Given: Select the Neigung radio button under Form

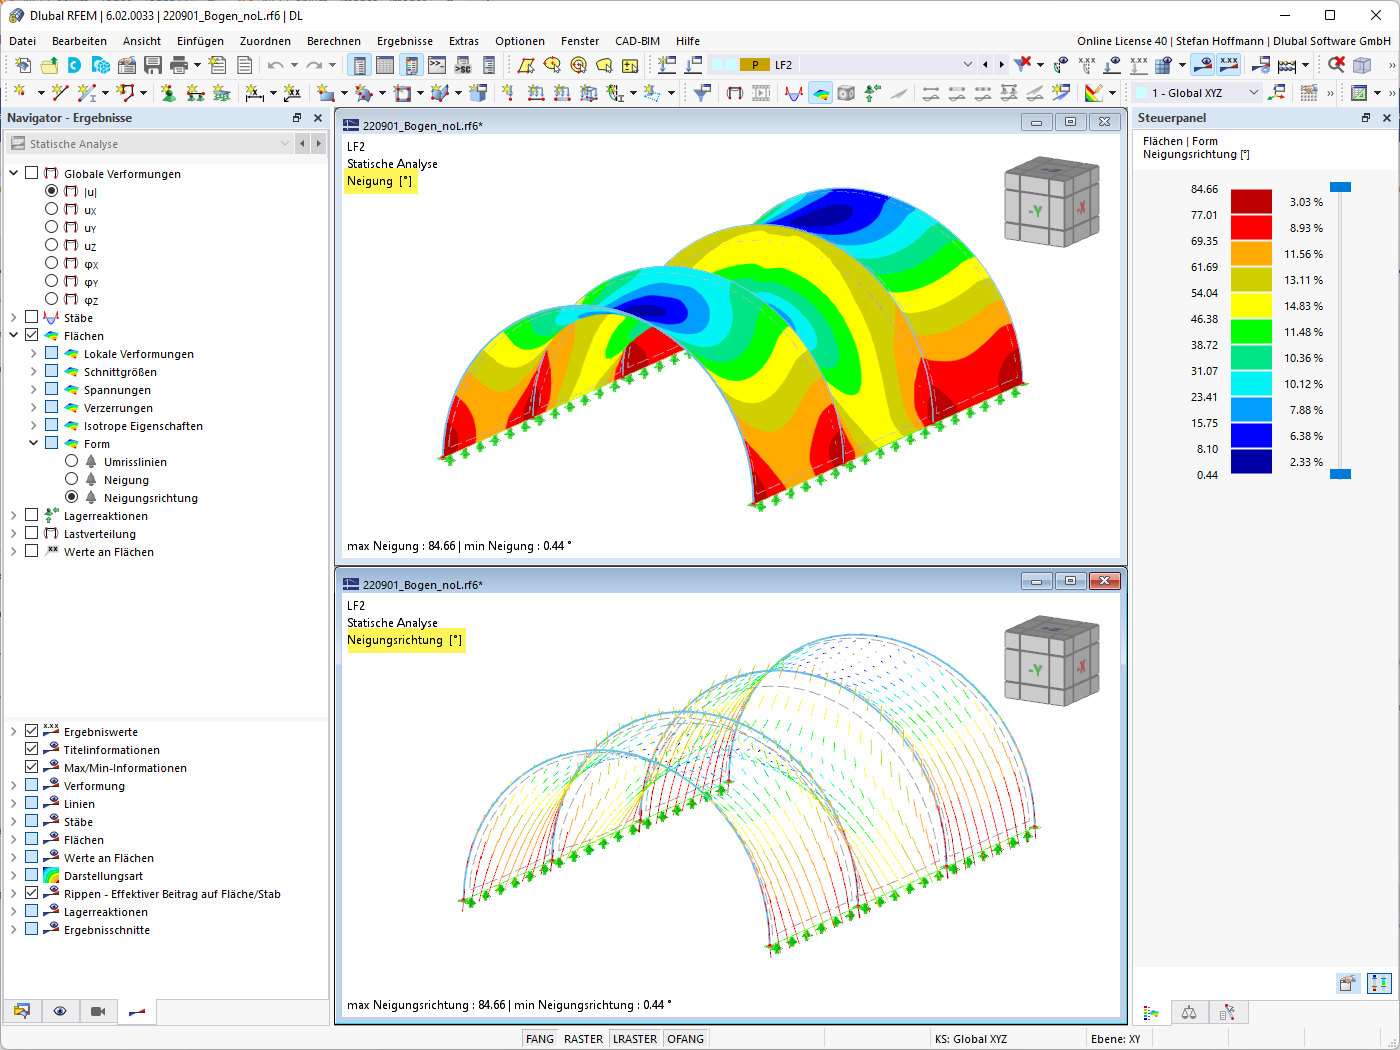Looking at the screenshot, I should click(72, 479).
